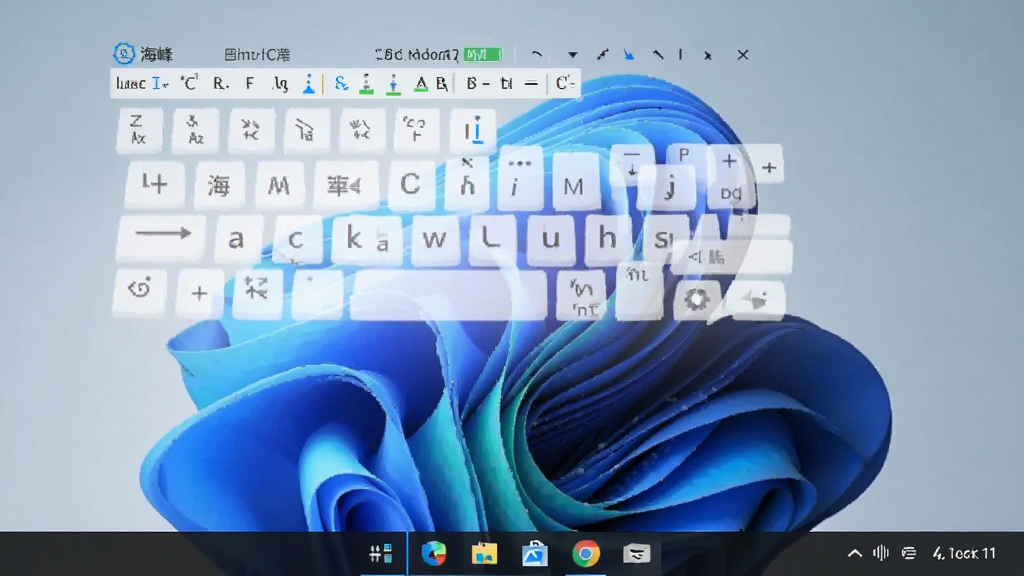Image resolution: width=1024 pixels, height=576 pixels.
Task: Open the Windows Start menu
Action: coord(381,554)
